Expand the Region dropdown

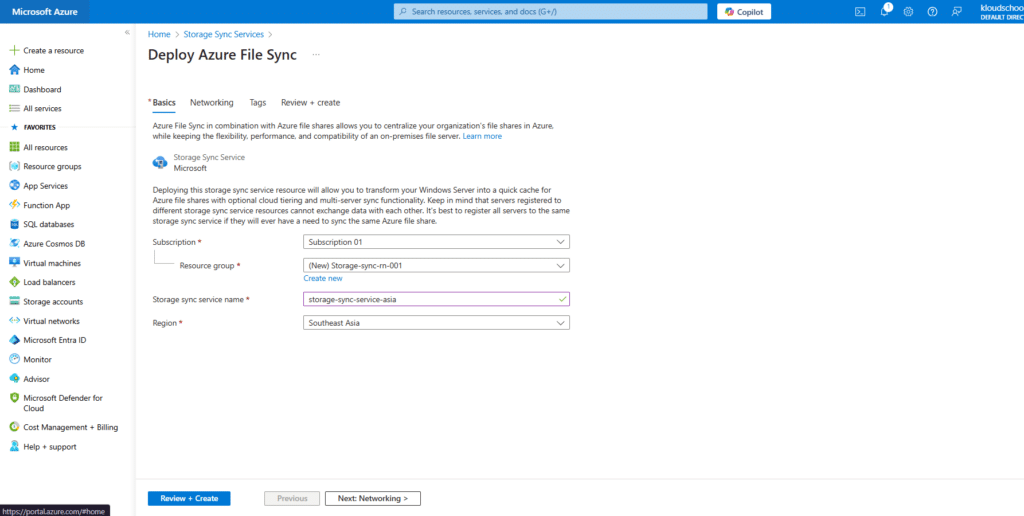pyautogui.click(x=436, y=323)
